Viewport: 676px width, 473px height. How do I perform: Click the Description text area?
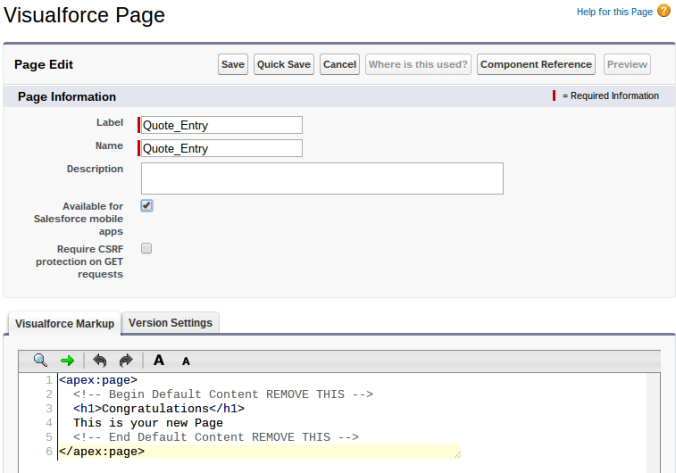tap(322, 179)
